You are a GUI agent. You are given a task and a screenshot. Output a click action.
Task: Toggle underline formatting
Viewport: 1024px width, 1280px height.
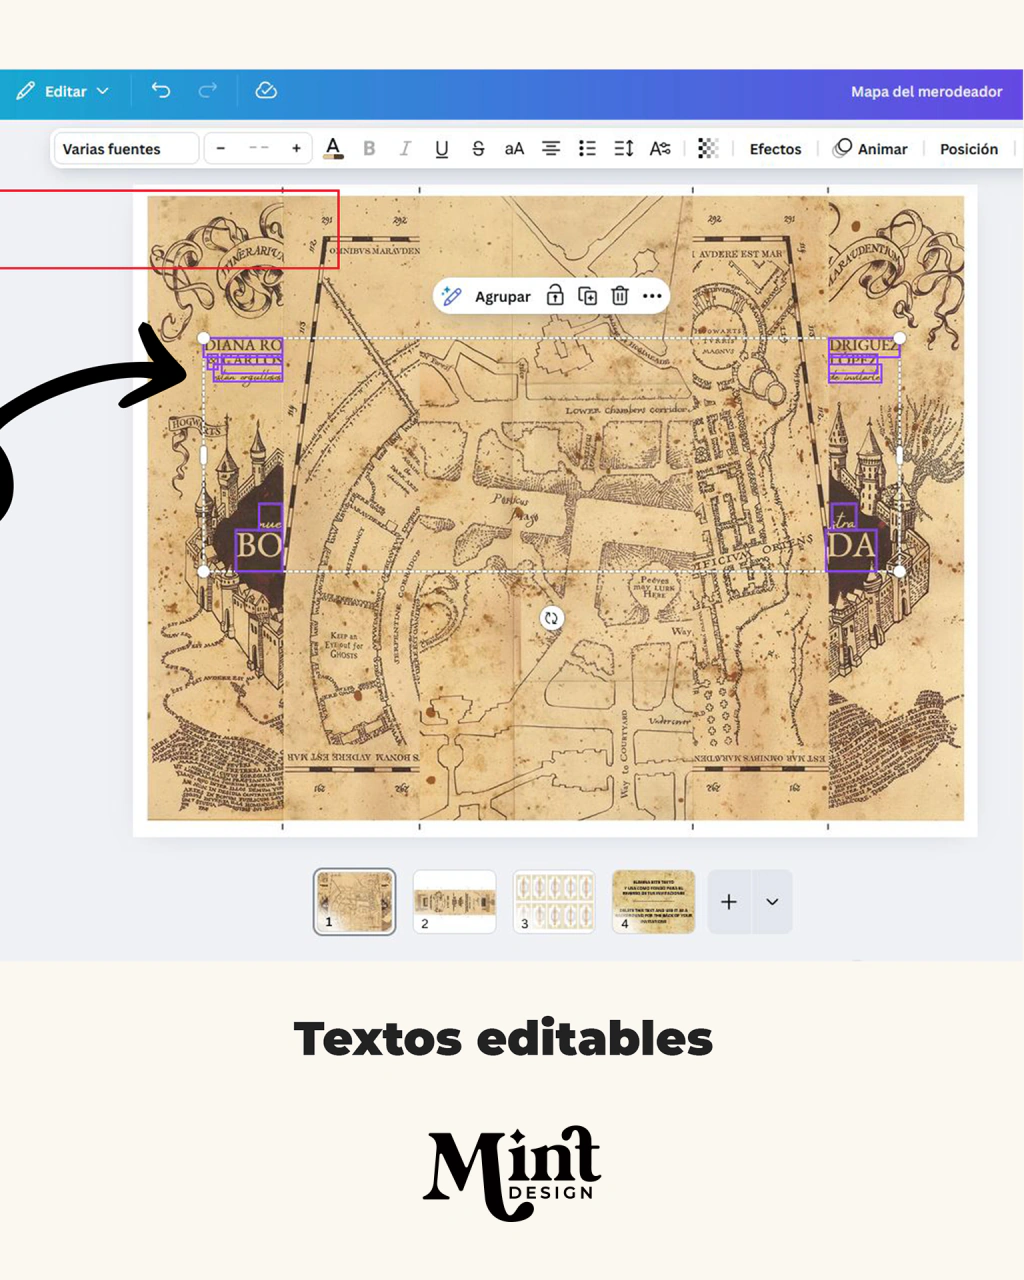coord(441,149)
